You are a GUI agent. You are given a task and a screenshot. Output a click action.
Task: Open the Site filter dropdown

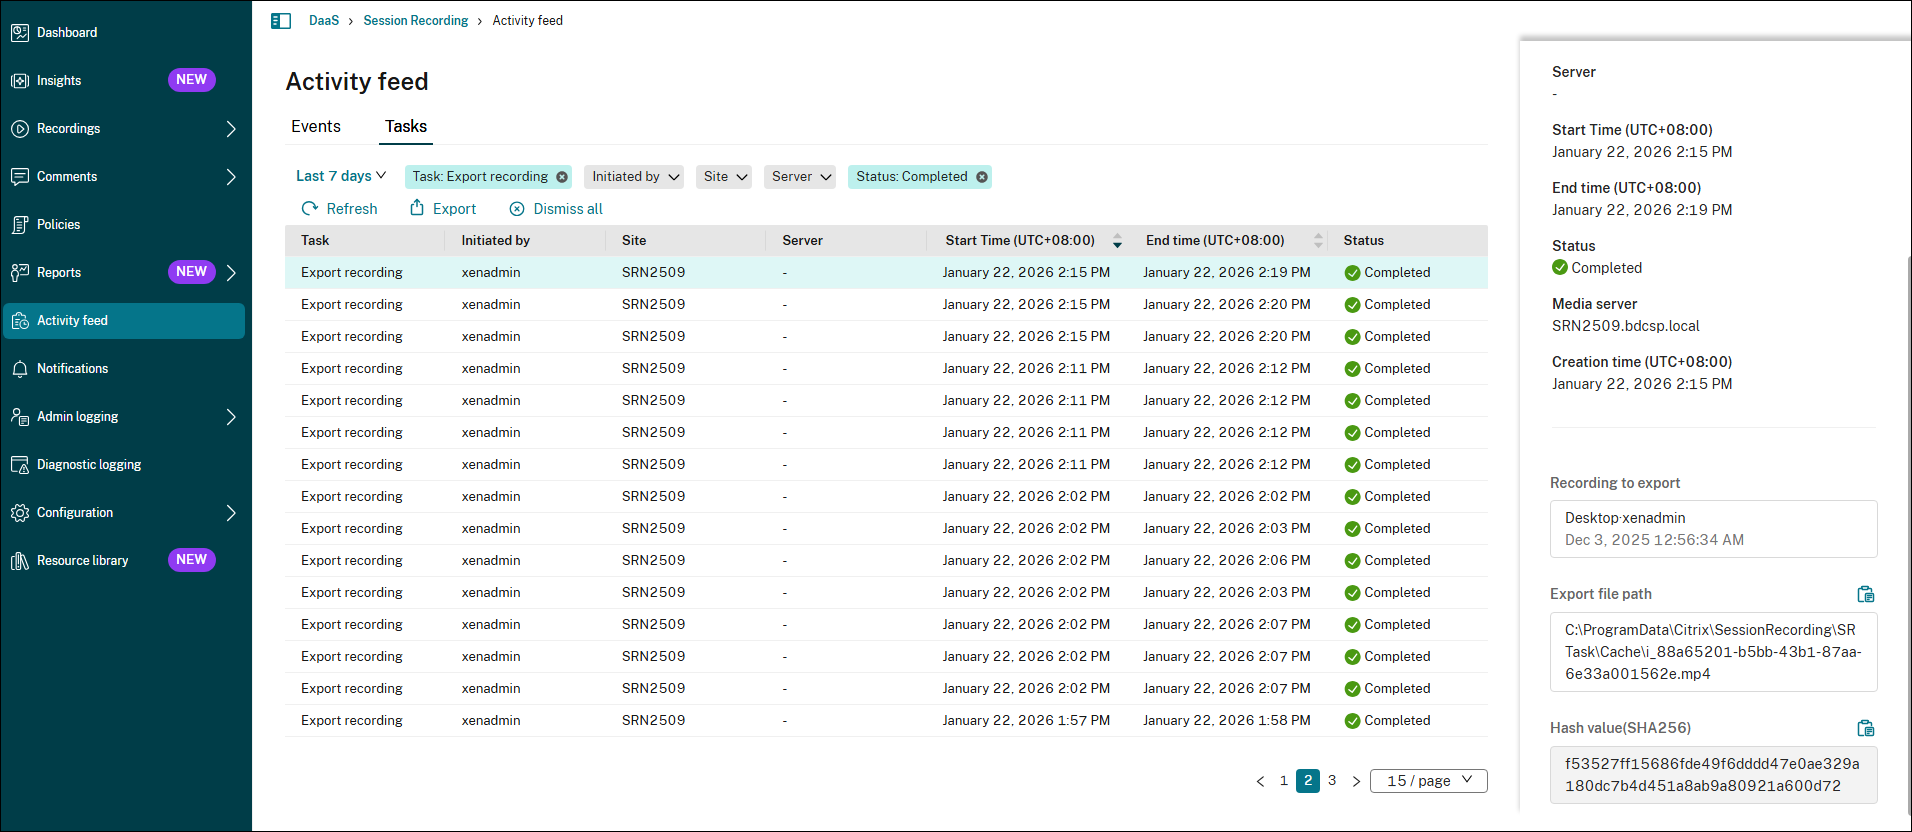(x=724, y=177)
